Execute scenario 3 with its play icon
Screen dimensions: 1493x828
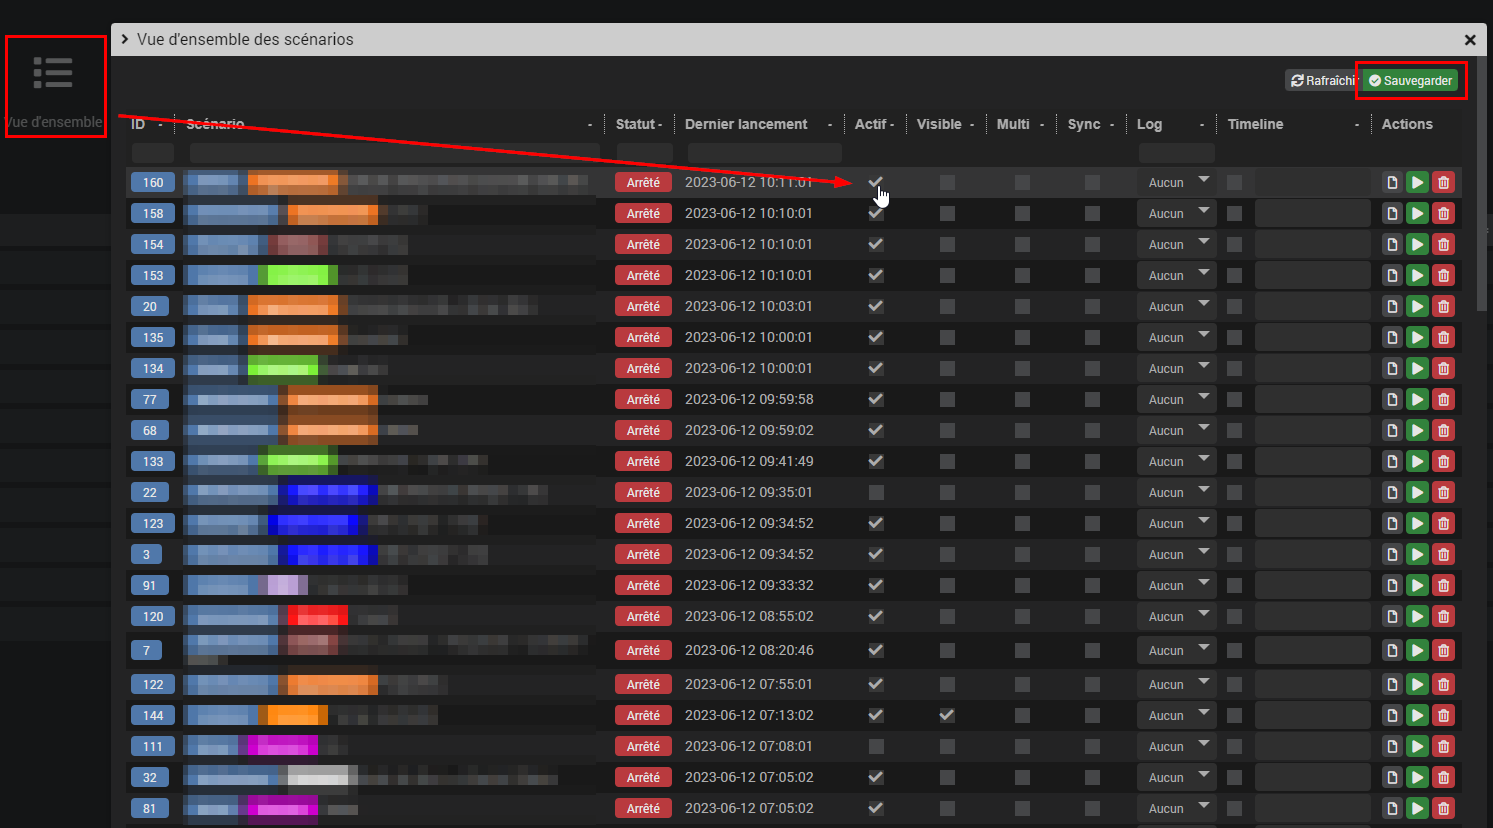click(x=1417, y=554)
